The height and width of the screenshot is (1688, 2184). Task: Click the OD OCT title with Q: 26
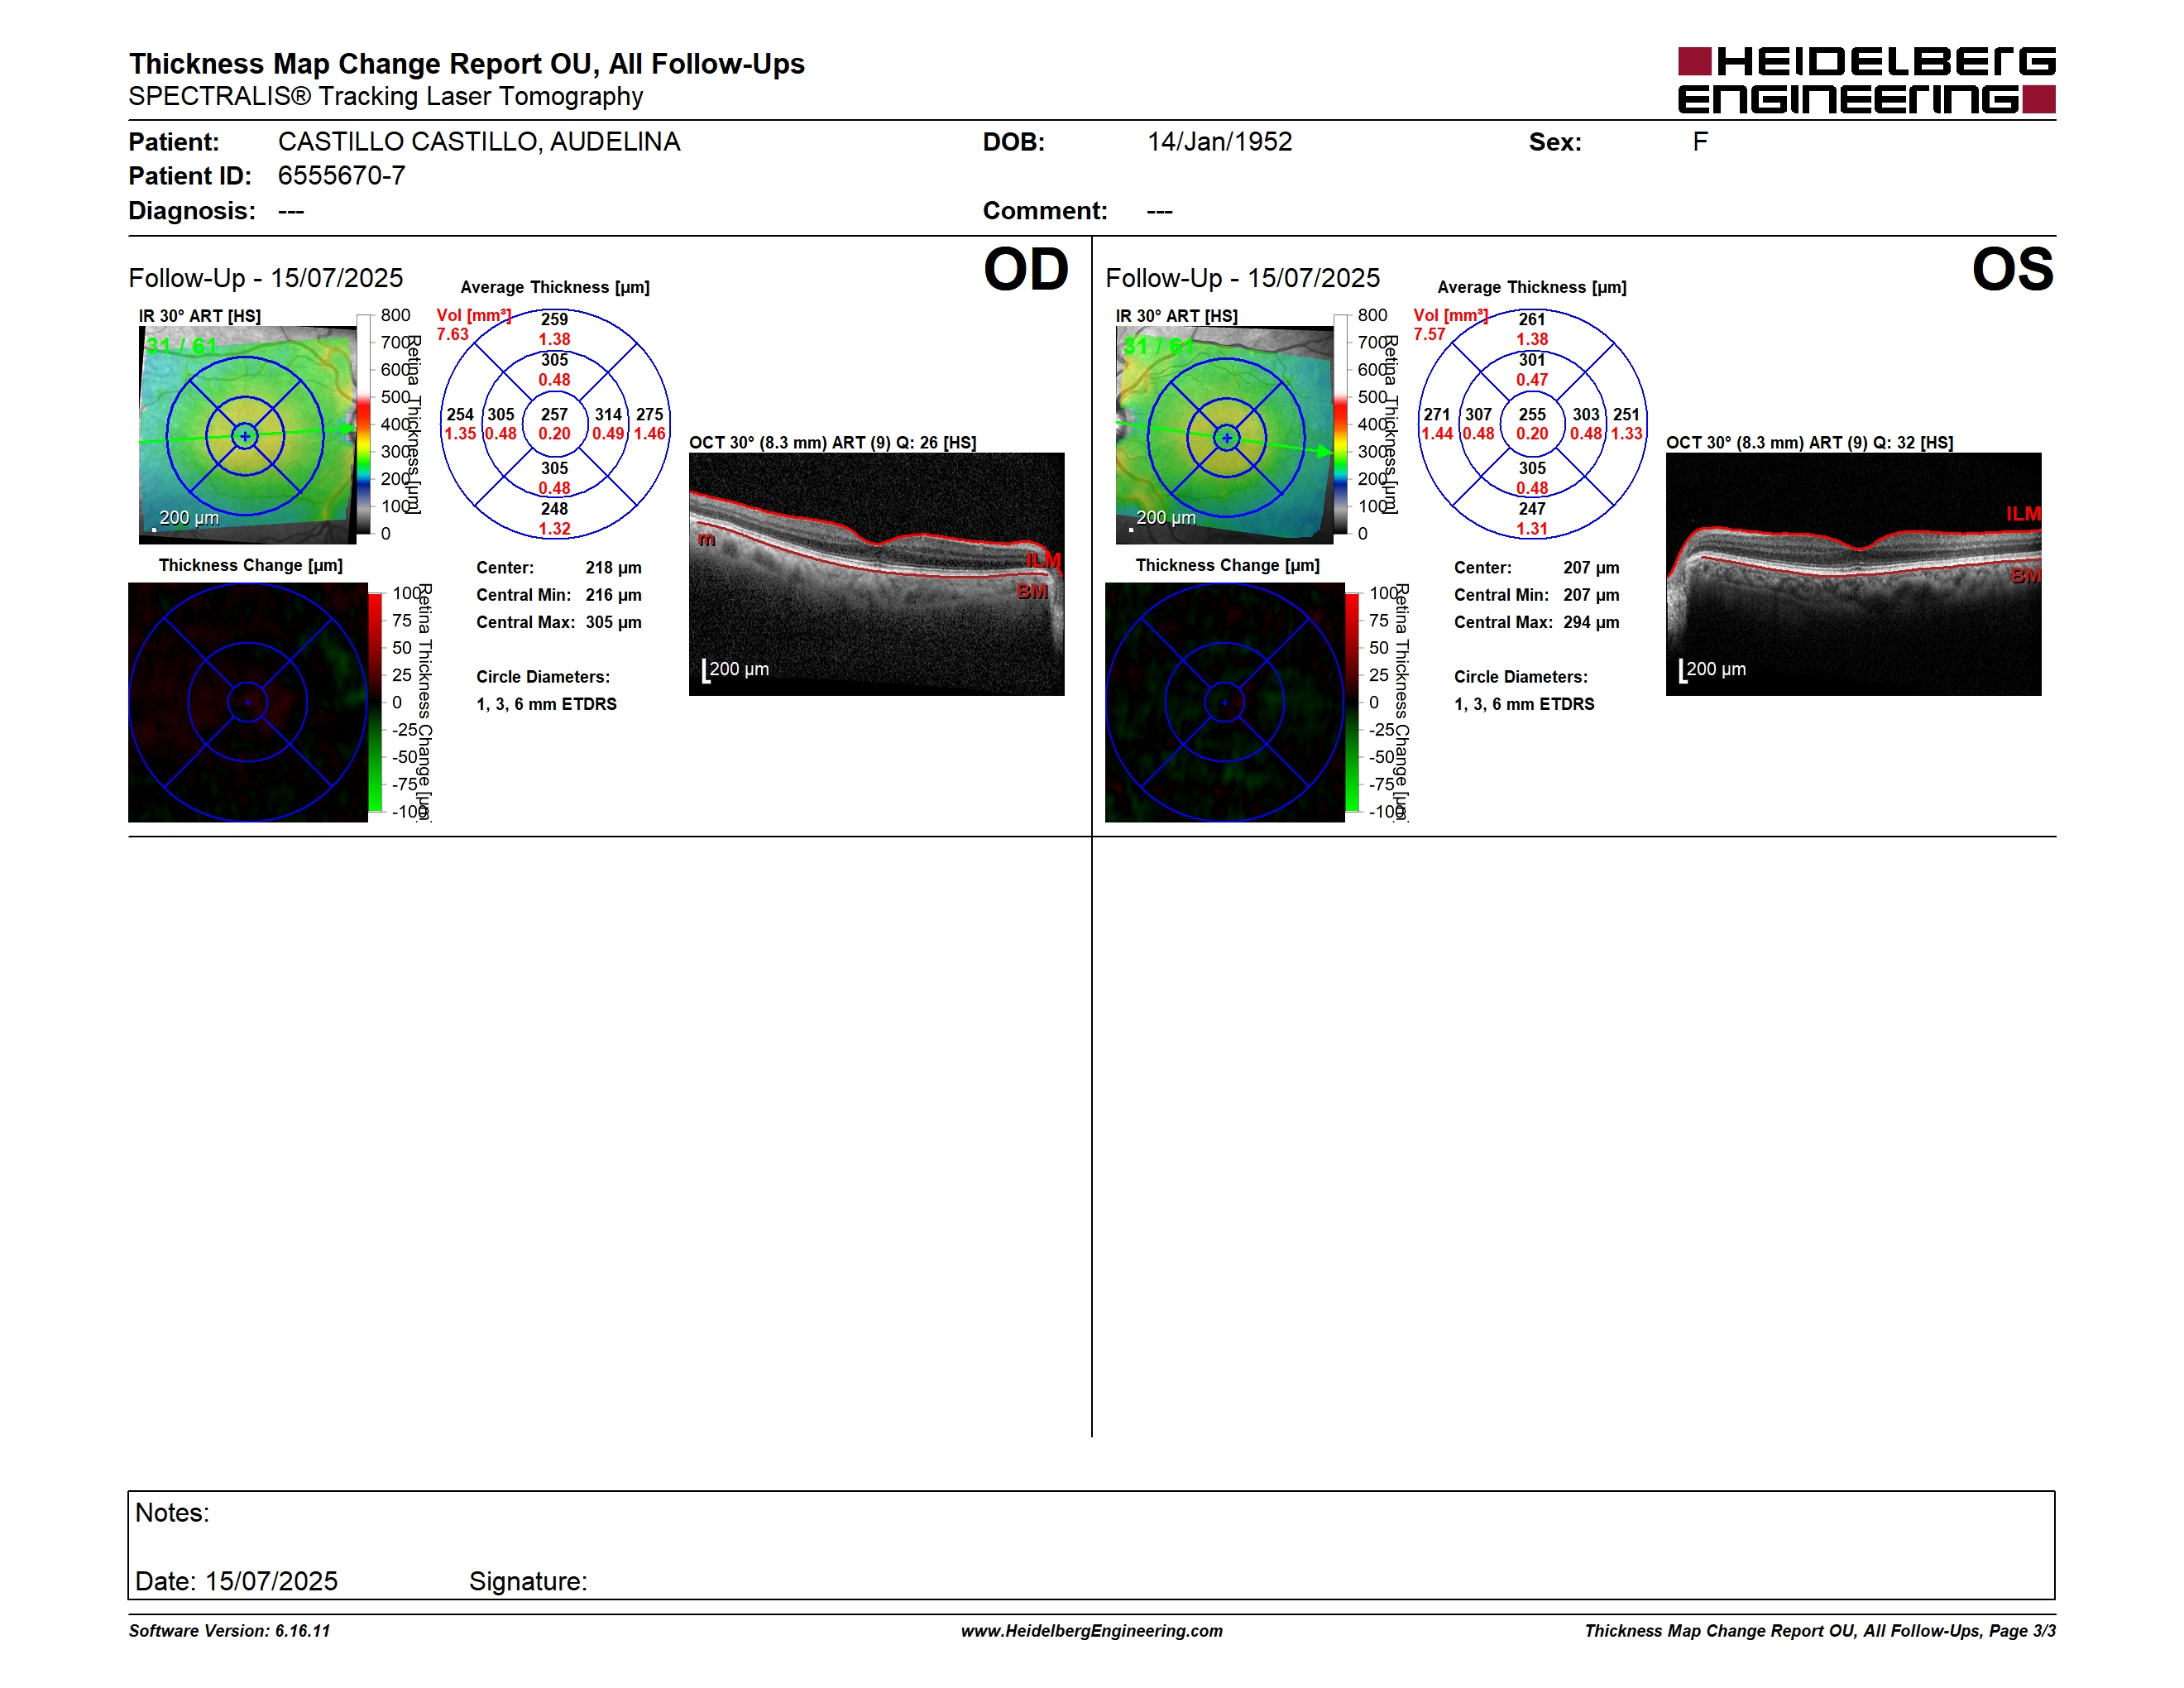[833, 442]
